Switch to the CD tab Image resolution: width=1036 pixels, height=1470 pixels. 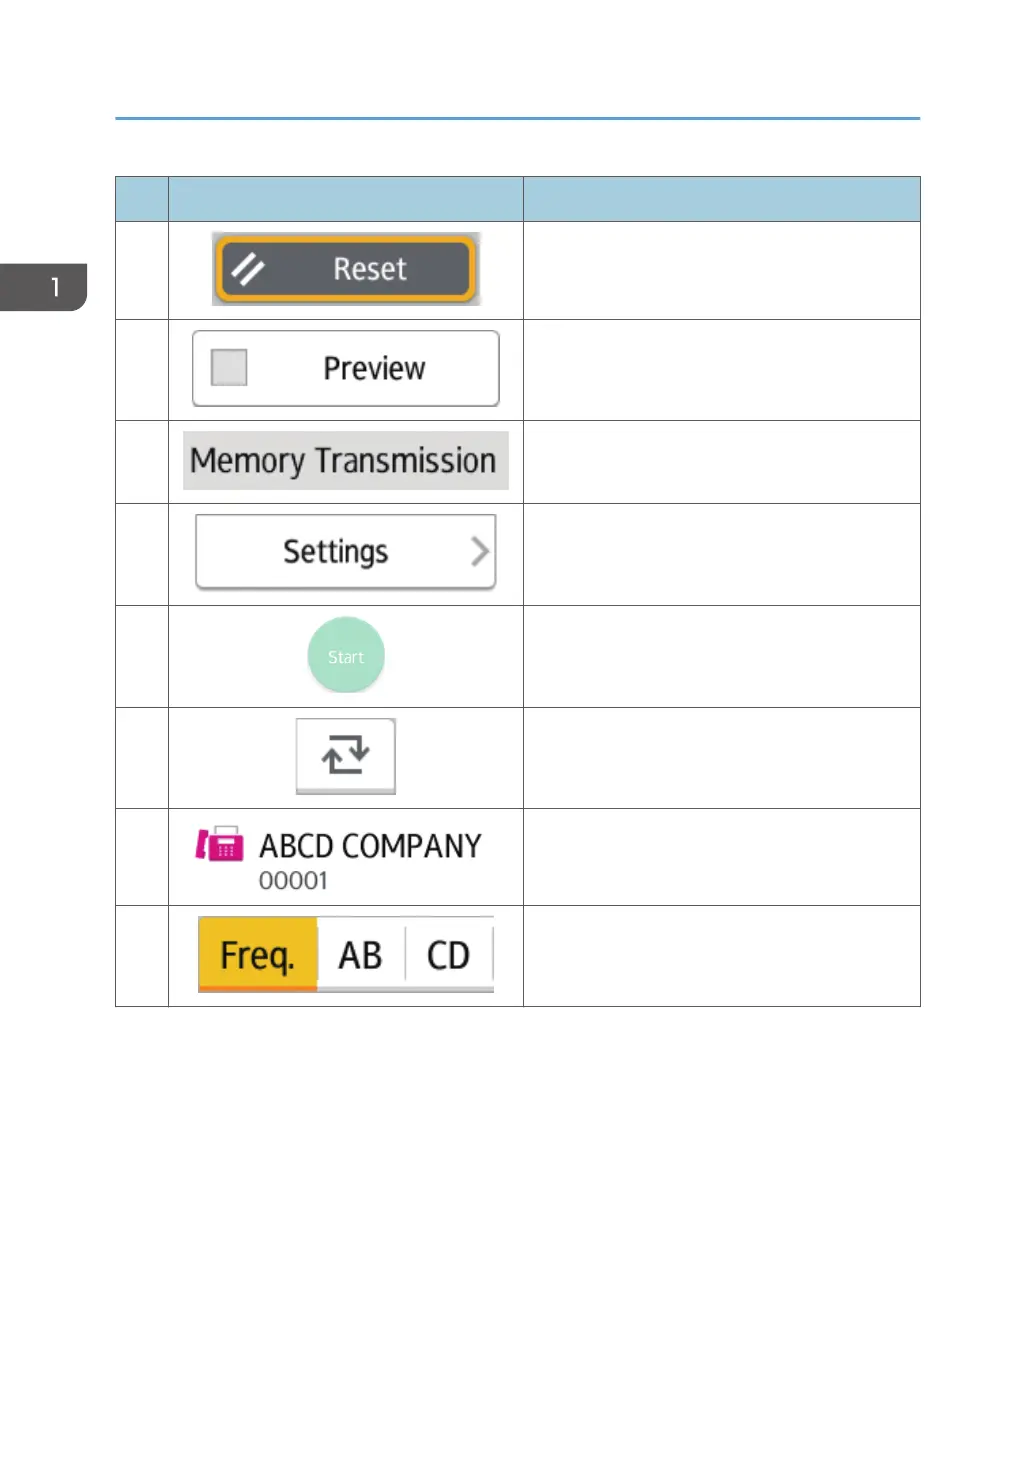point(448,955)
